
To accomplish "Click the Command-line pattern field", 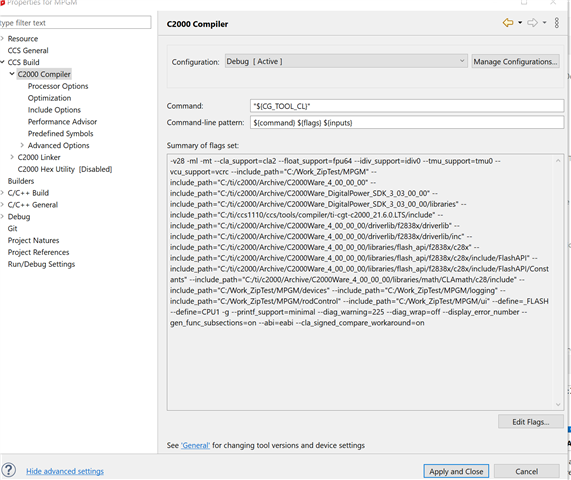I will tap(407, 123).
